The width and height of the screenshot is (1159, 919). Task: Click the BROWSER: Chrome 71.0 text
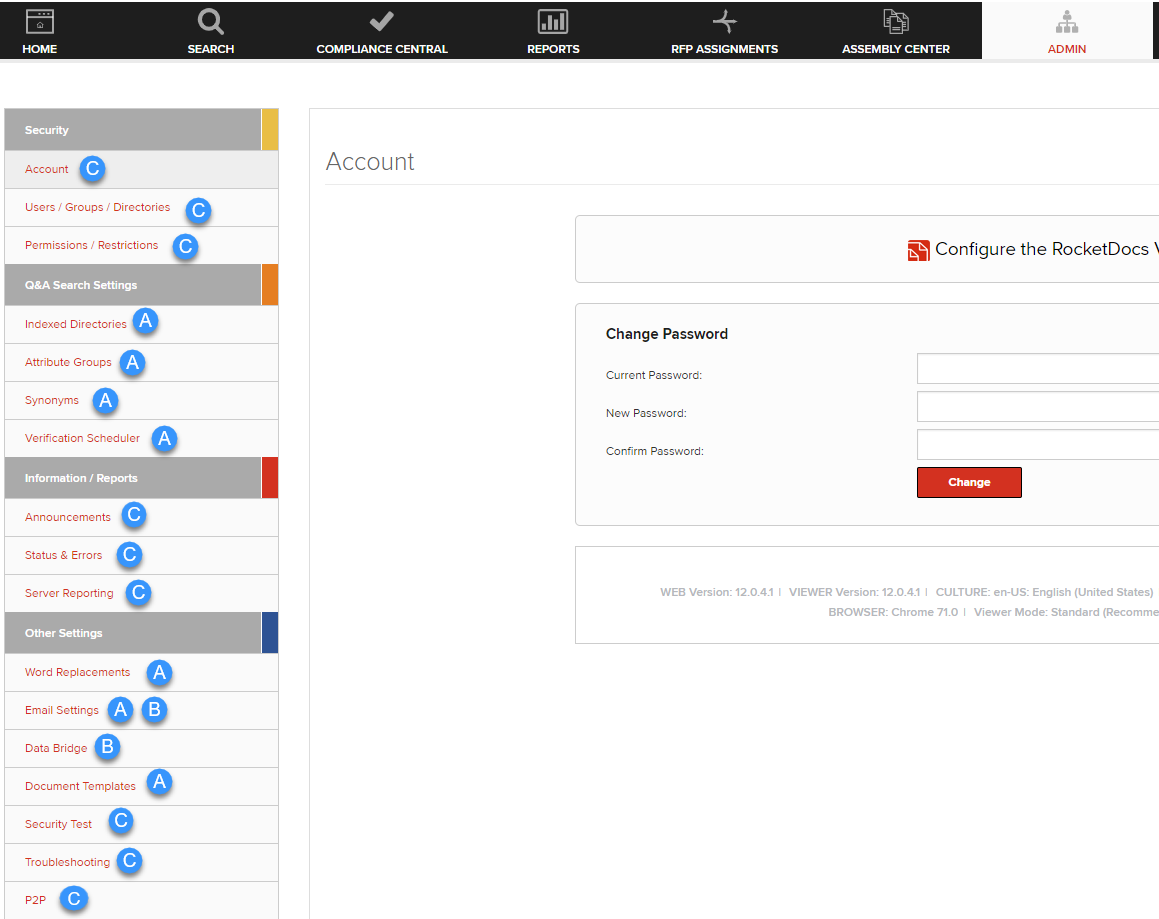[x=893, y=612]
